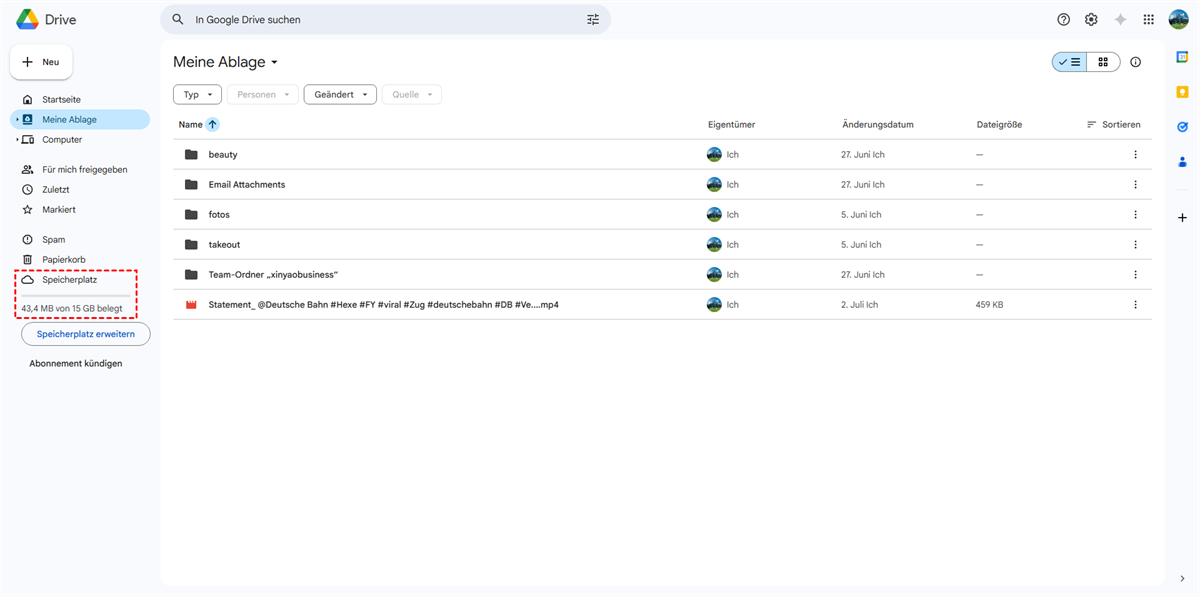Open the Typ filter dropdown

point(197,95)
